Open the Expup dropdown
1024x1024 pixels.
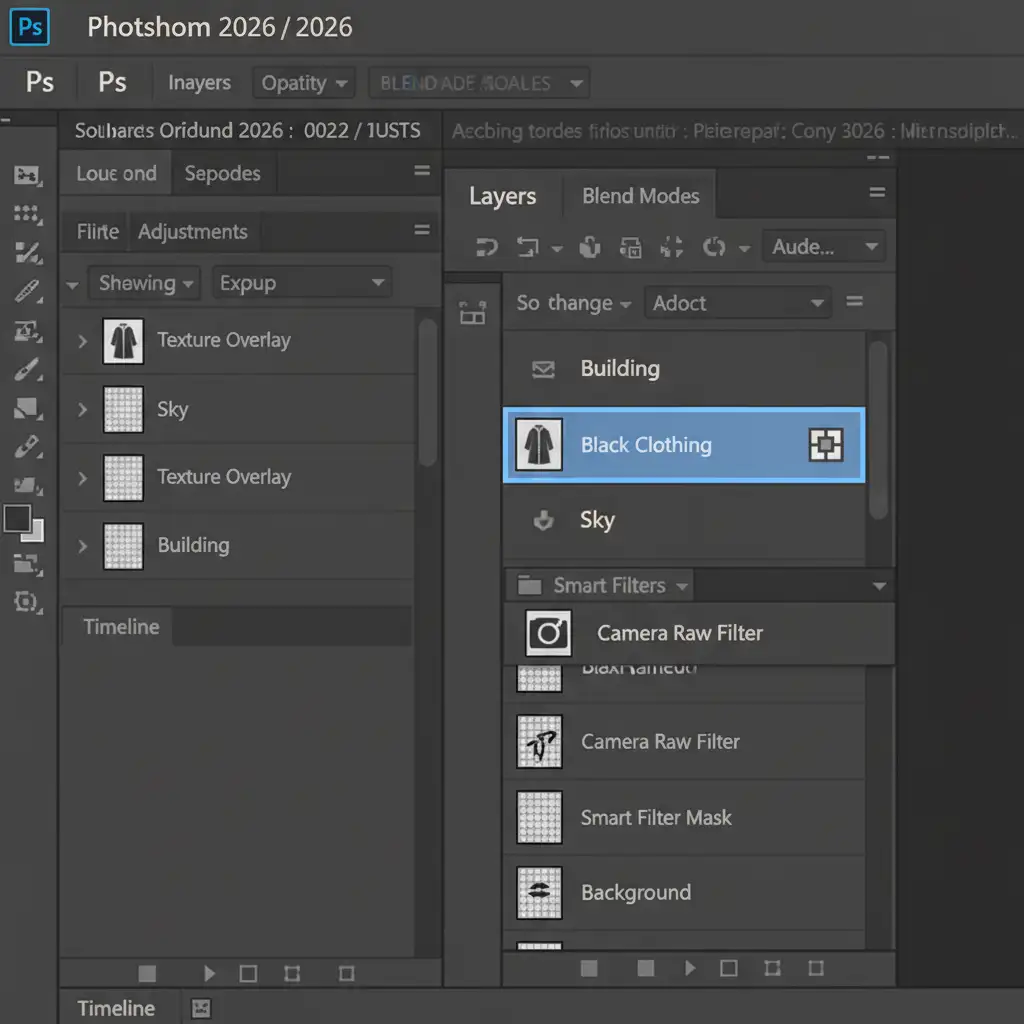[301, 283]
